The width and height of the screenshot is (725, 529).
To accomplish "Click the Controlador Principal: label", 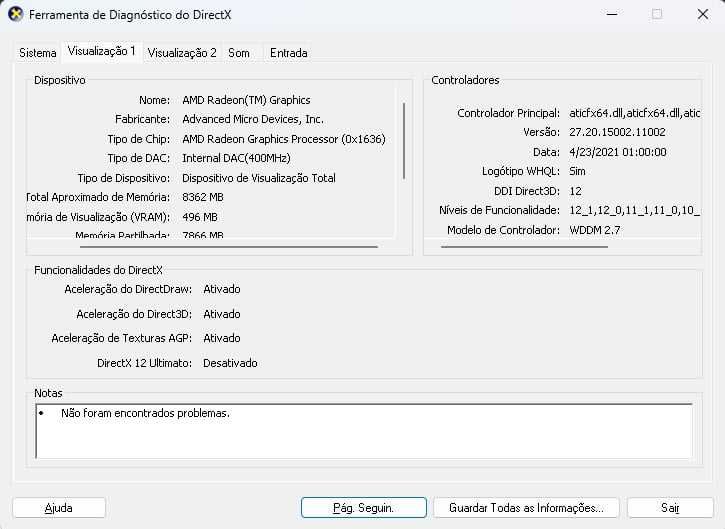I will pyautogui.click(x=508, y=113).
